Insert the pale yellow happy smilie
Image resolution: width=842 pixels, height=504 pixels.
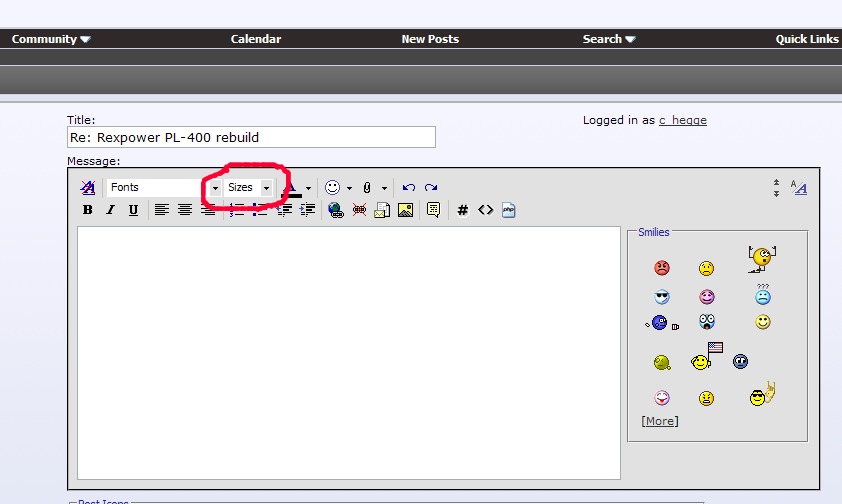point(763,322)
